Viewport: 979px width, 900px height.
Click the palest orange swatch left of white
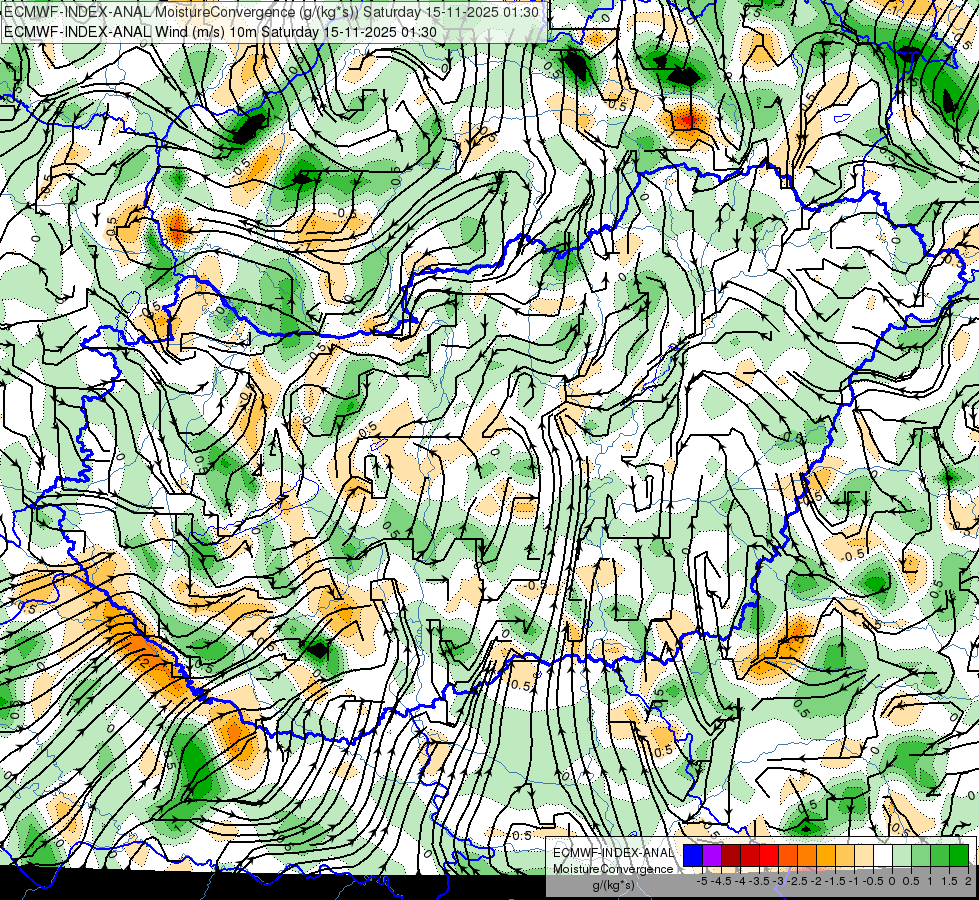point(864,856)
